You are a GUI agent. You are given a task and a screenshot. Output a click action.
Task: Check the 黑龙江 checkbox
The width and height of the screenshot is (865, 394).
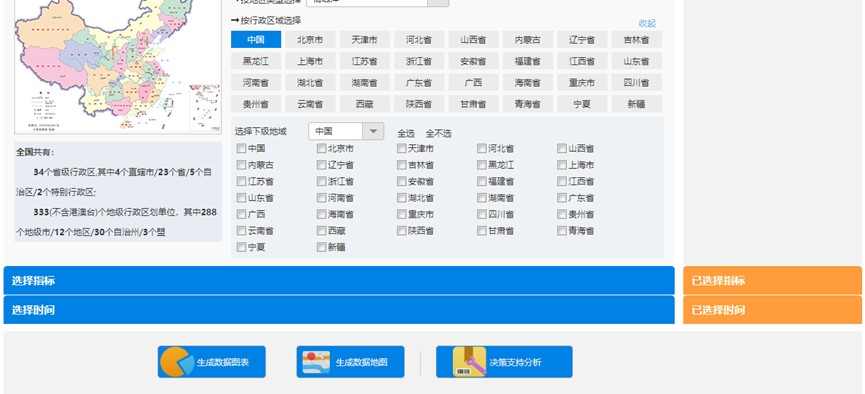pos(482,165)
